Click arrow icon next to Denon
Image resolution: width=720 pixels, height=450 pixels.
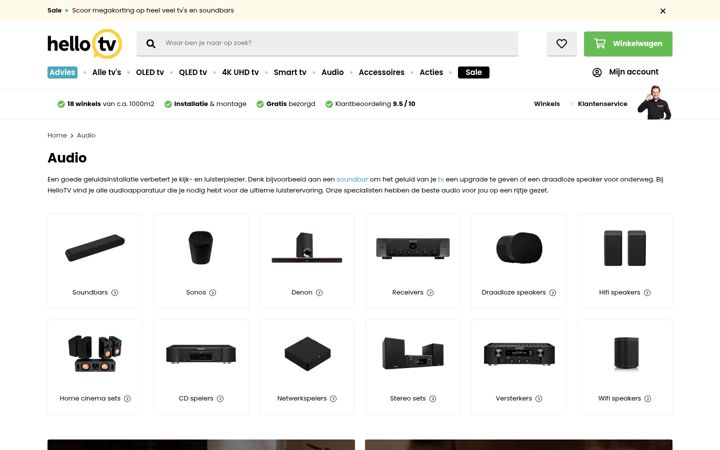[319, 292]
